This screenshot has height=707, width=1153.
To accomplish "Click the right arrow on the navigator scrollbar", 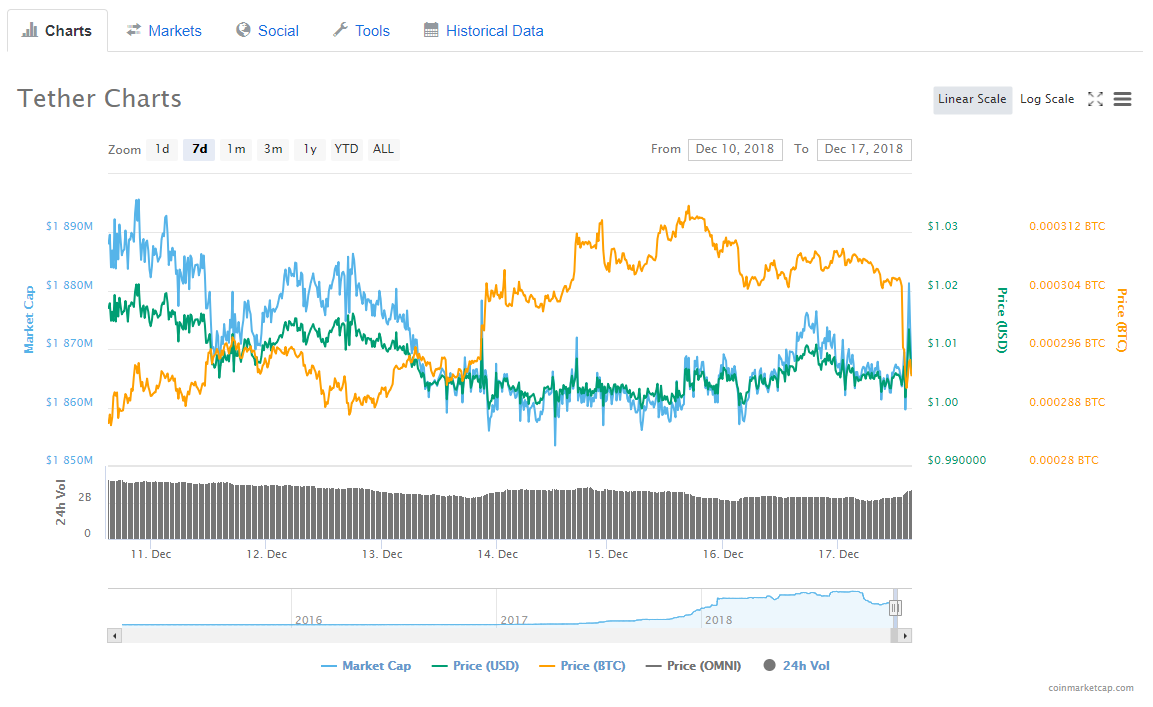I will pos(905,634).
